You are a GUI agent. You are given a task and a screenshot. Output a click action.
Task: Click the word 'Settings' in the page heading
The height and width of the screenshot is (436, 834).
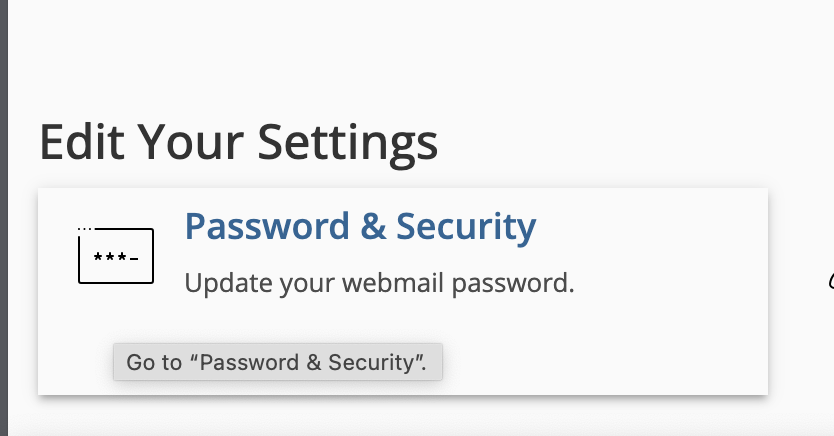click(348, 142)
